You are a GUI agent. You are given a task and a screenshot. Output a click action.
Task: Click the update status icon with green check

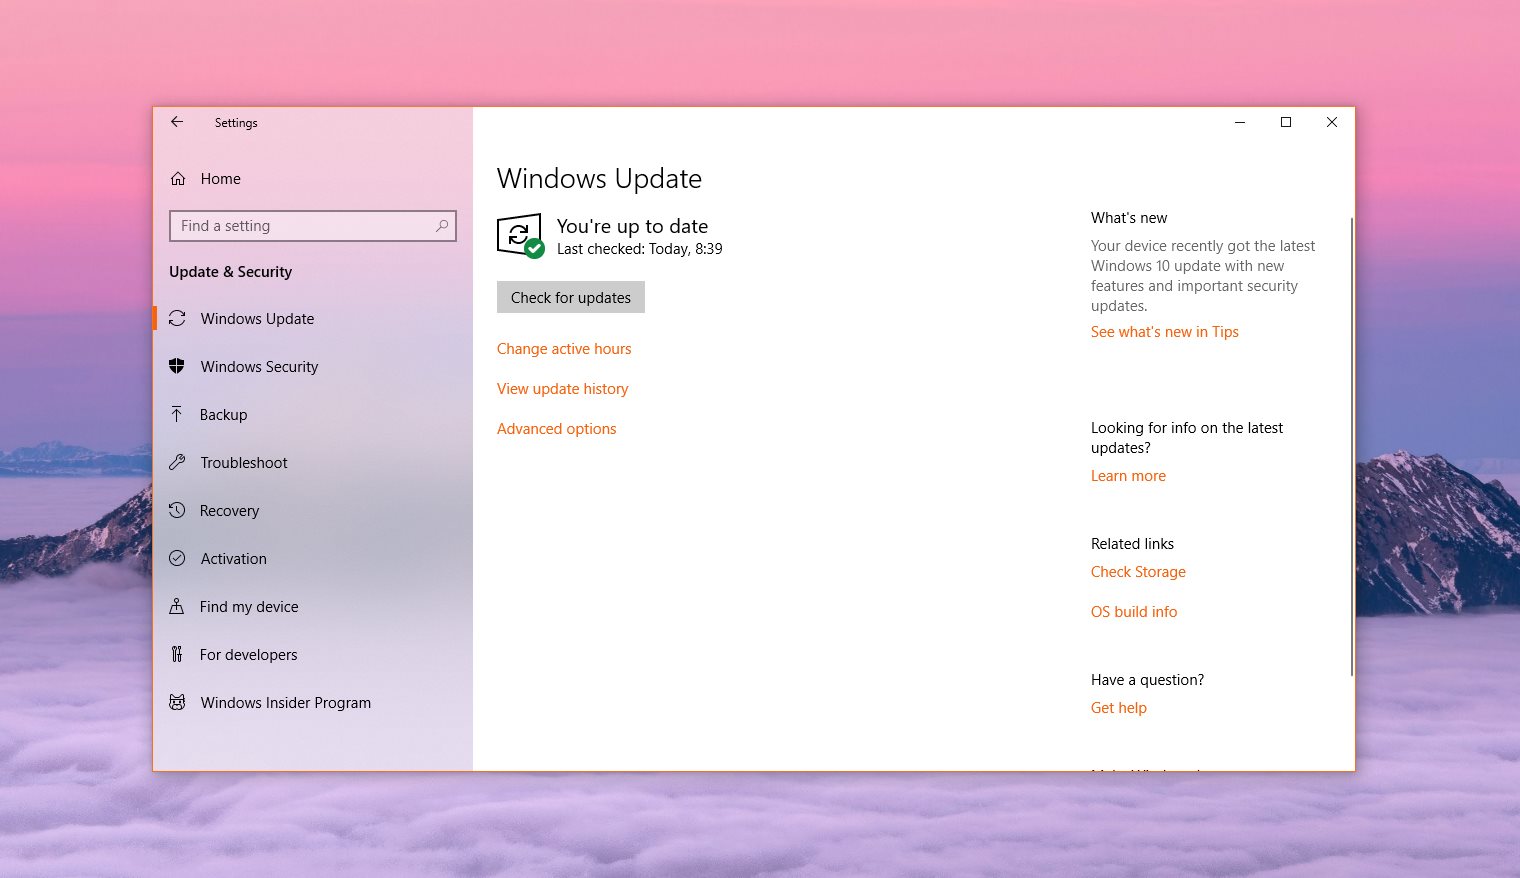point(520,236)
